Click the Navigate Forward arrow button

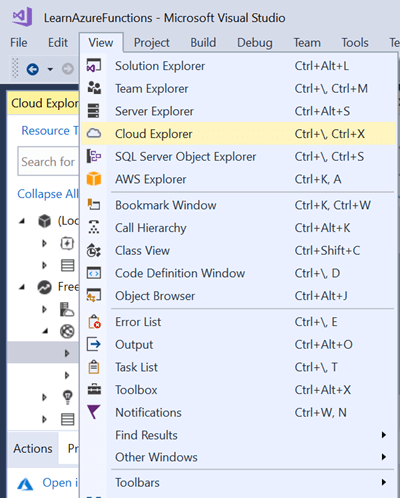[68, 69]
